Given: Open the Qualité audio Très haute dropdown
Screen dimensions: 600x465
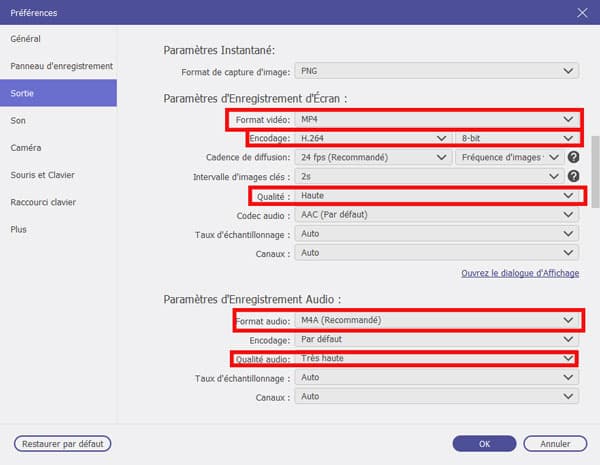Looking at the screenshot, I should 437,358.
